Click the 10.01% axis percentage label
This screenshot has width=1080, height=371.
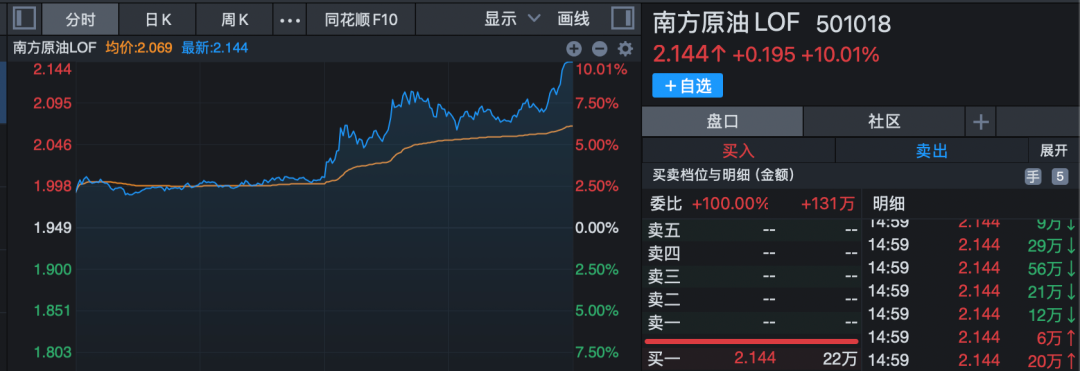(x=601, y=70)
